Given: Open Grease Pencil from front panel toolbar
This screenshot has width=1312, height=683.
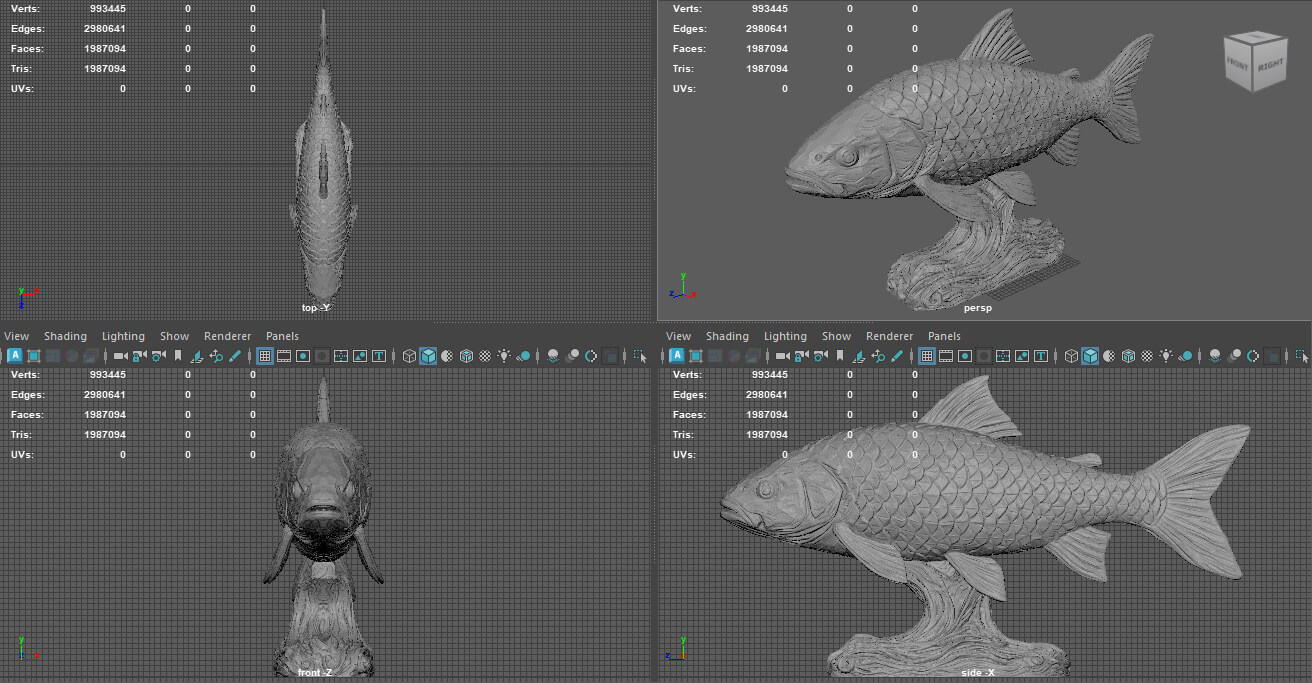Looking at the screenshot, I should point(235,355).
